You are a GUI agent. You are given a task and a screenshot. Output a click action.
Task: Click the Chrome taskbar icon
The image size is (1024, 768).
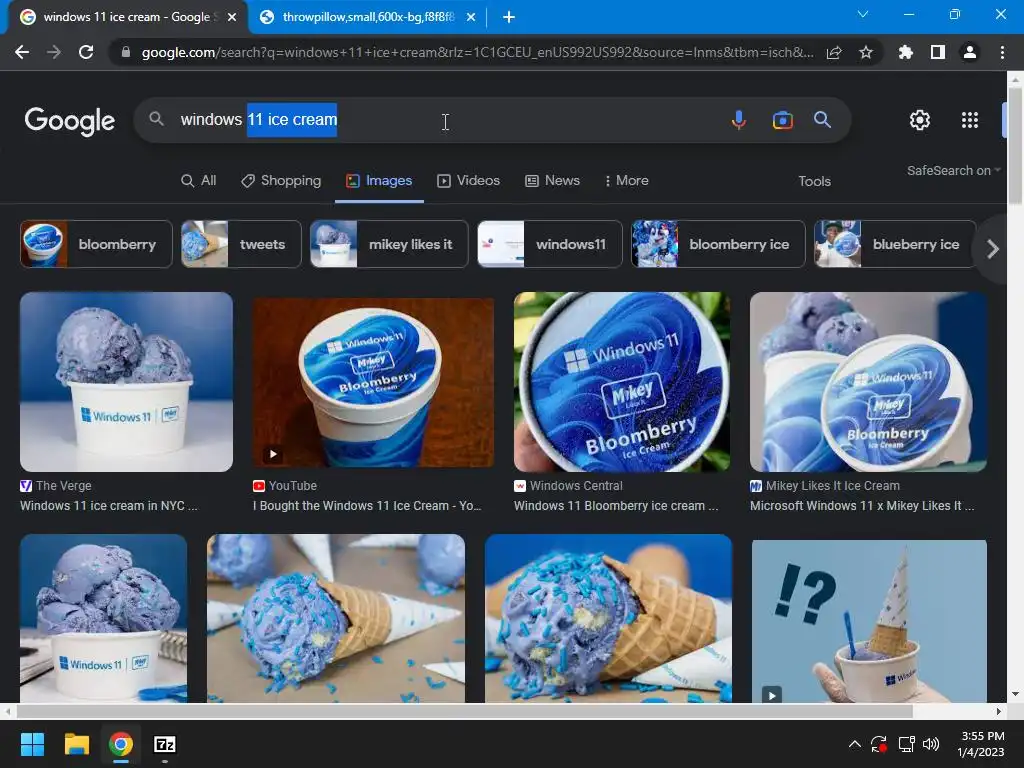click(121, 744)
